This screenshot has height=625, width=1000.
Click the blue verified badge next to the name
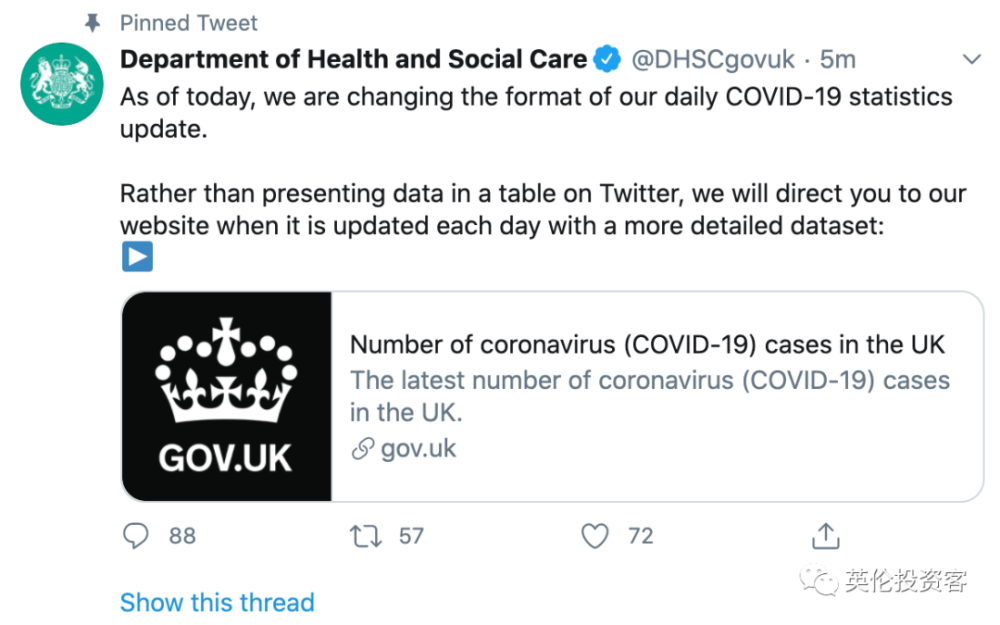606,58
